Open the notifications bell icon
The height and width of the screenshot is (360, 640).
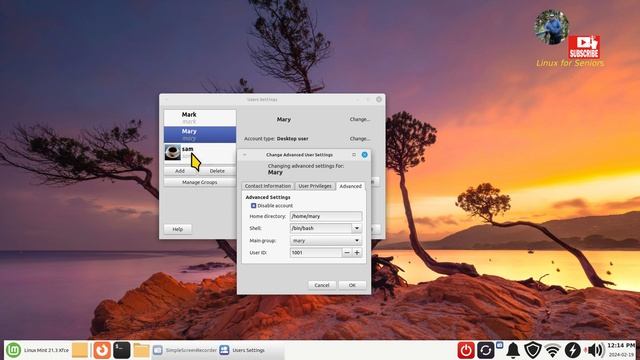coord(513,350)
